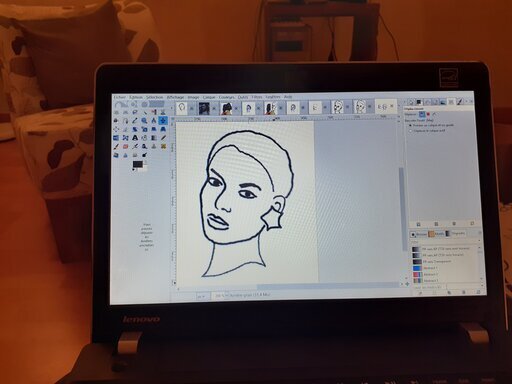Click the dark foreground color swatch

tap(138, 164)
